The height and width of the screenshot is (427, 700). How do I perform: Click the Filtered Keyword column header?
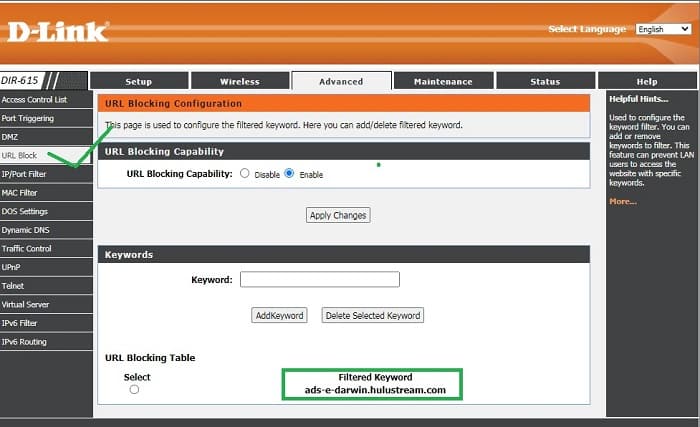tap(375, 377)
